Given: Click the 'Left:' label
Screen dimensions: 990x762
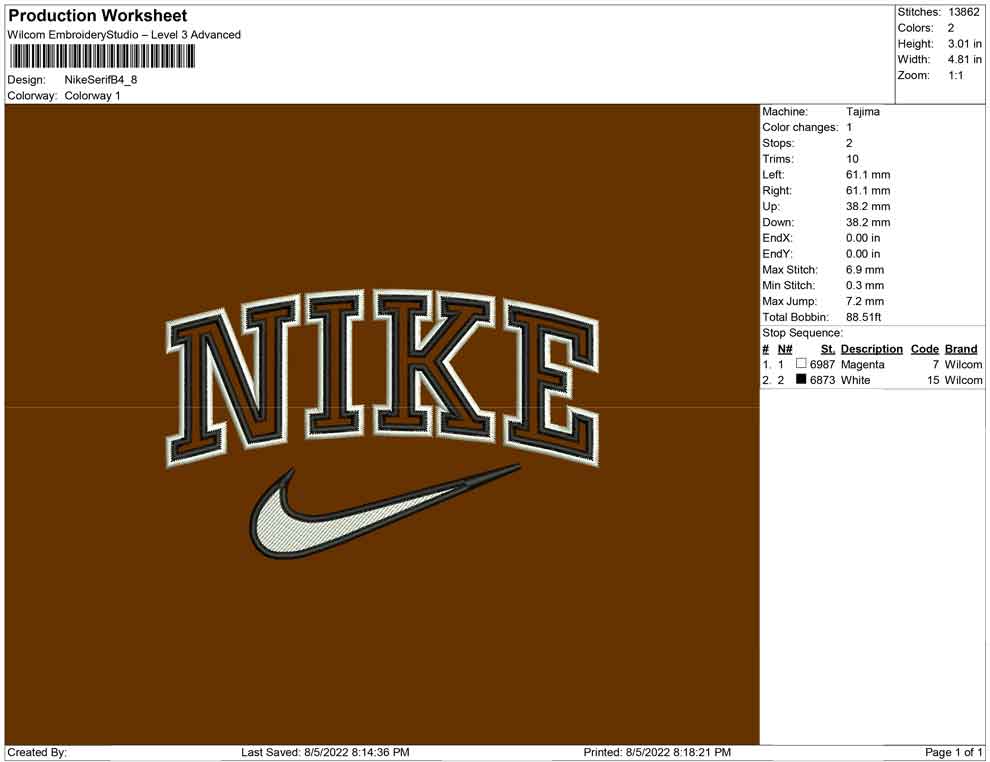Looking at the screenshot, I should click(x=773, y=174).
